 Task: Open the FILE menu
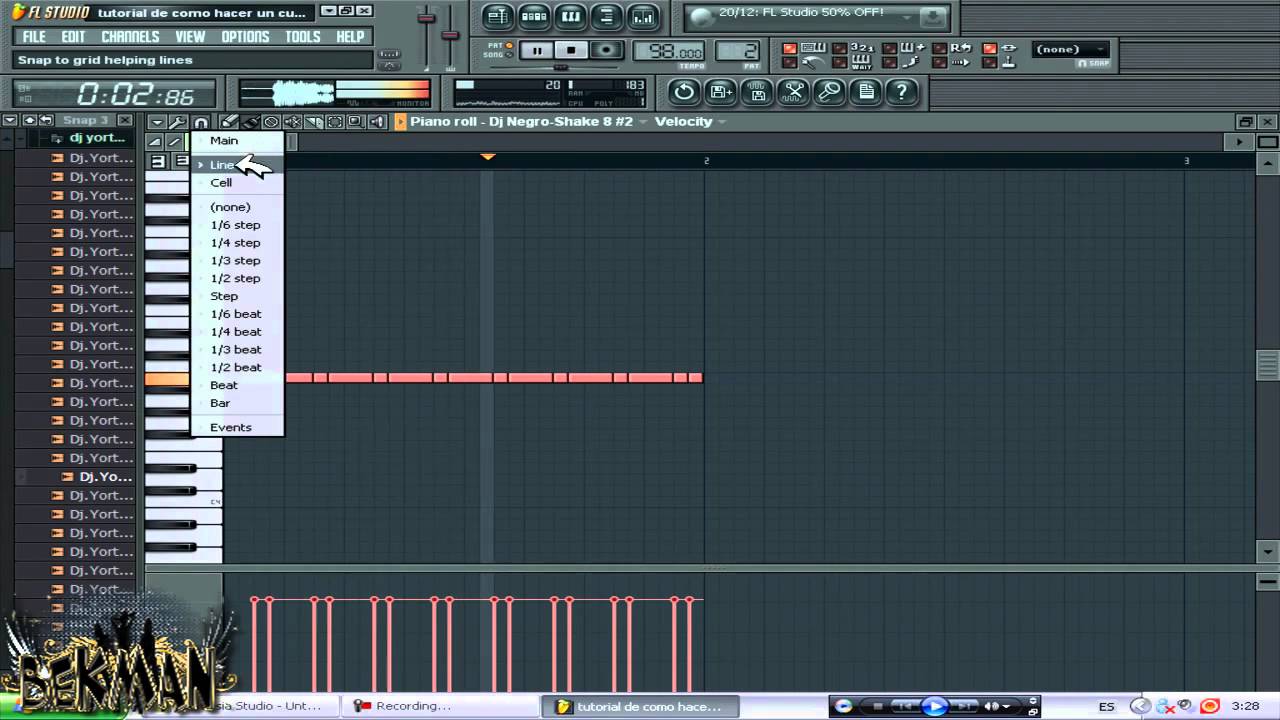pos(34,36)
